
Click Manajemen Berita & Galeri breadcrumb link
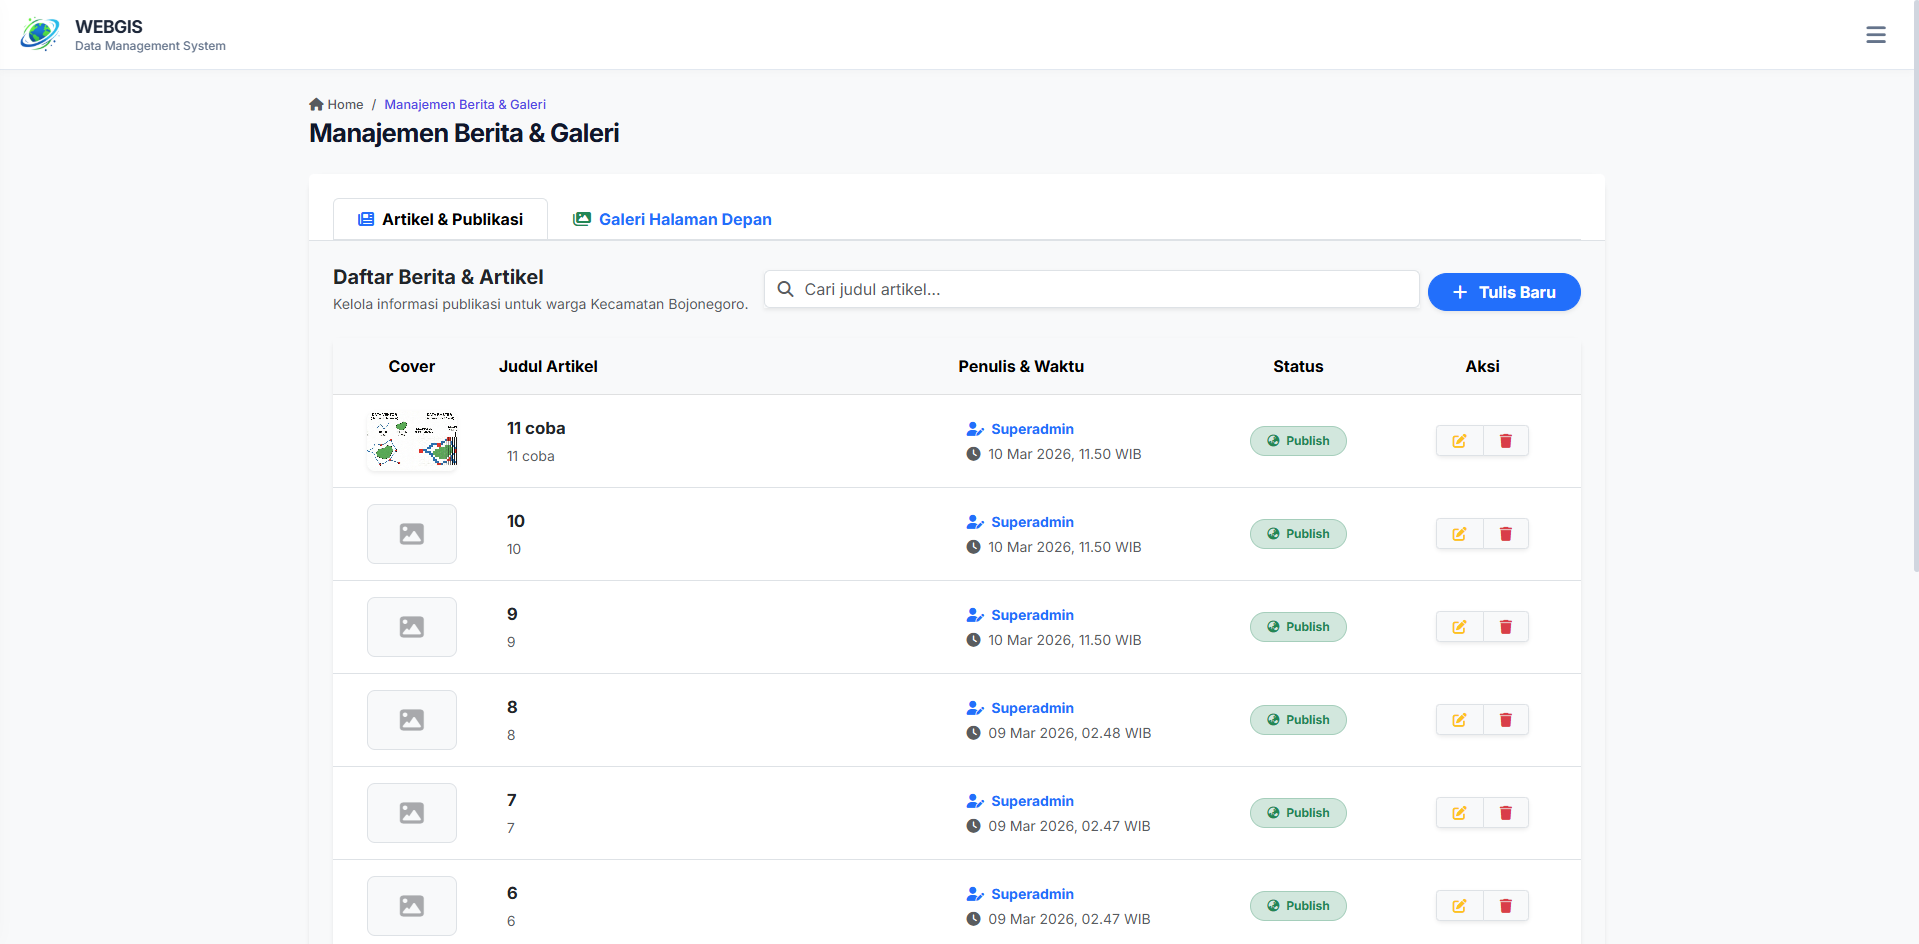pos(465,104)
